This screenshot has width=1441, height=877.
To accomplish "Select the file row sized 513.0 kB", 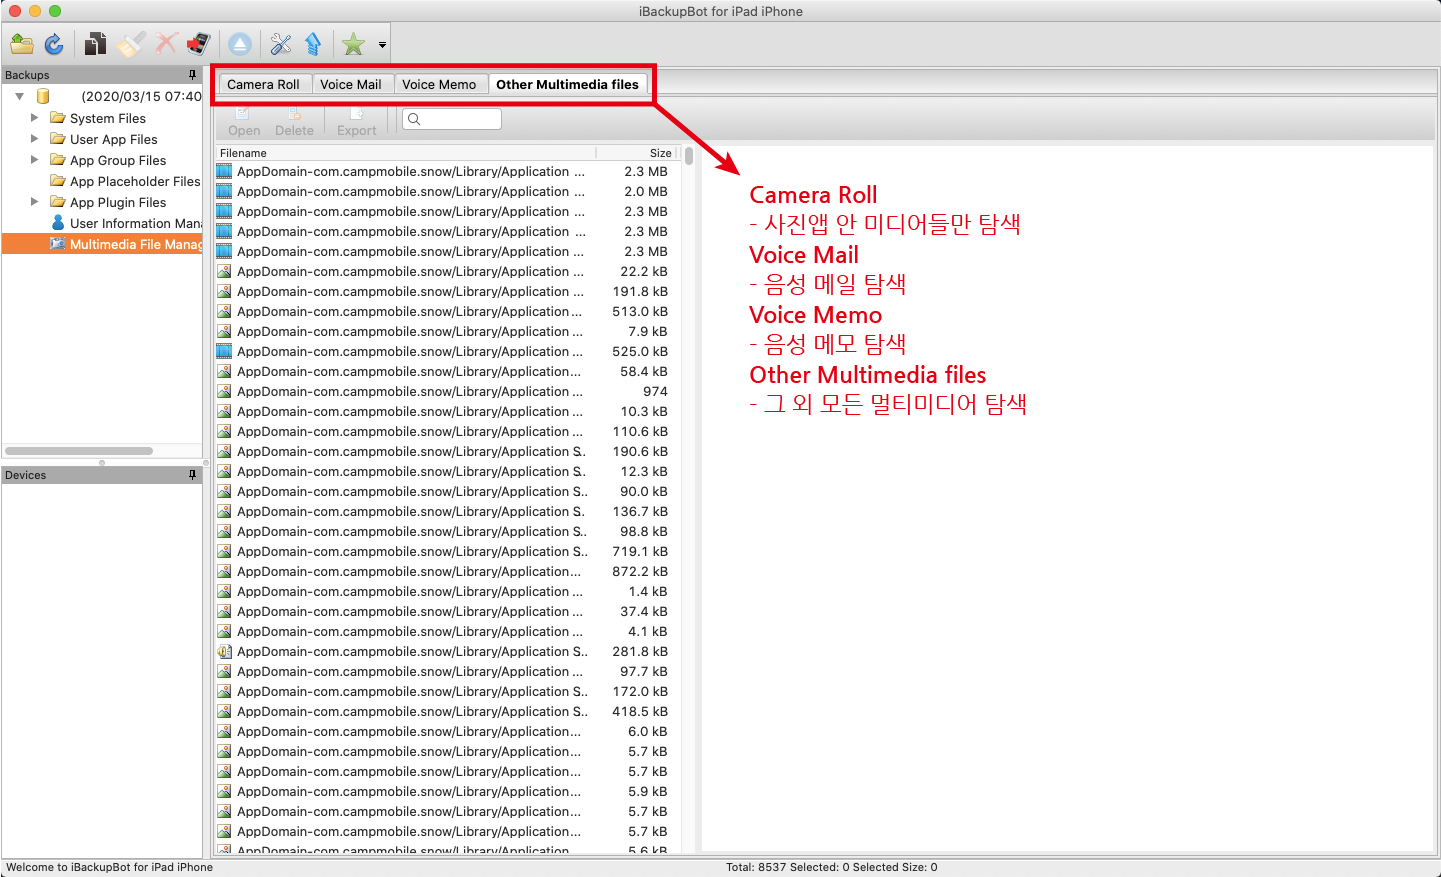I will point(447,311).
